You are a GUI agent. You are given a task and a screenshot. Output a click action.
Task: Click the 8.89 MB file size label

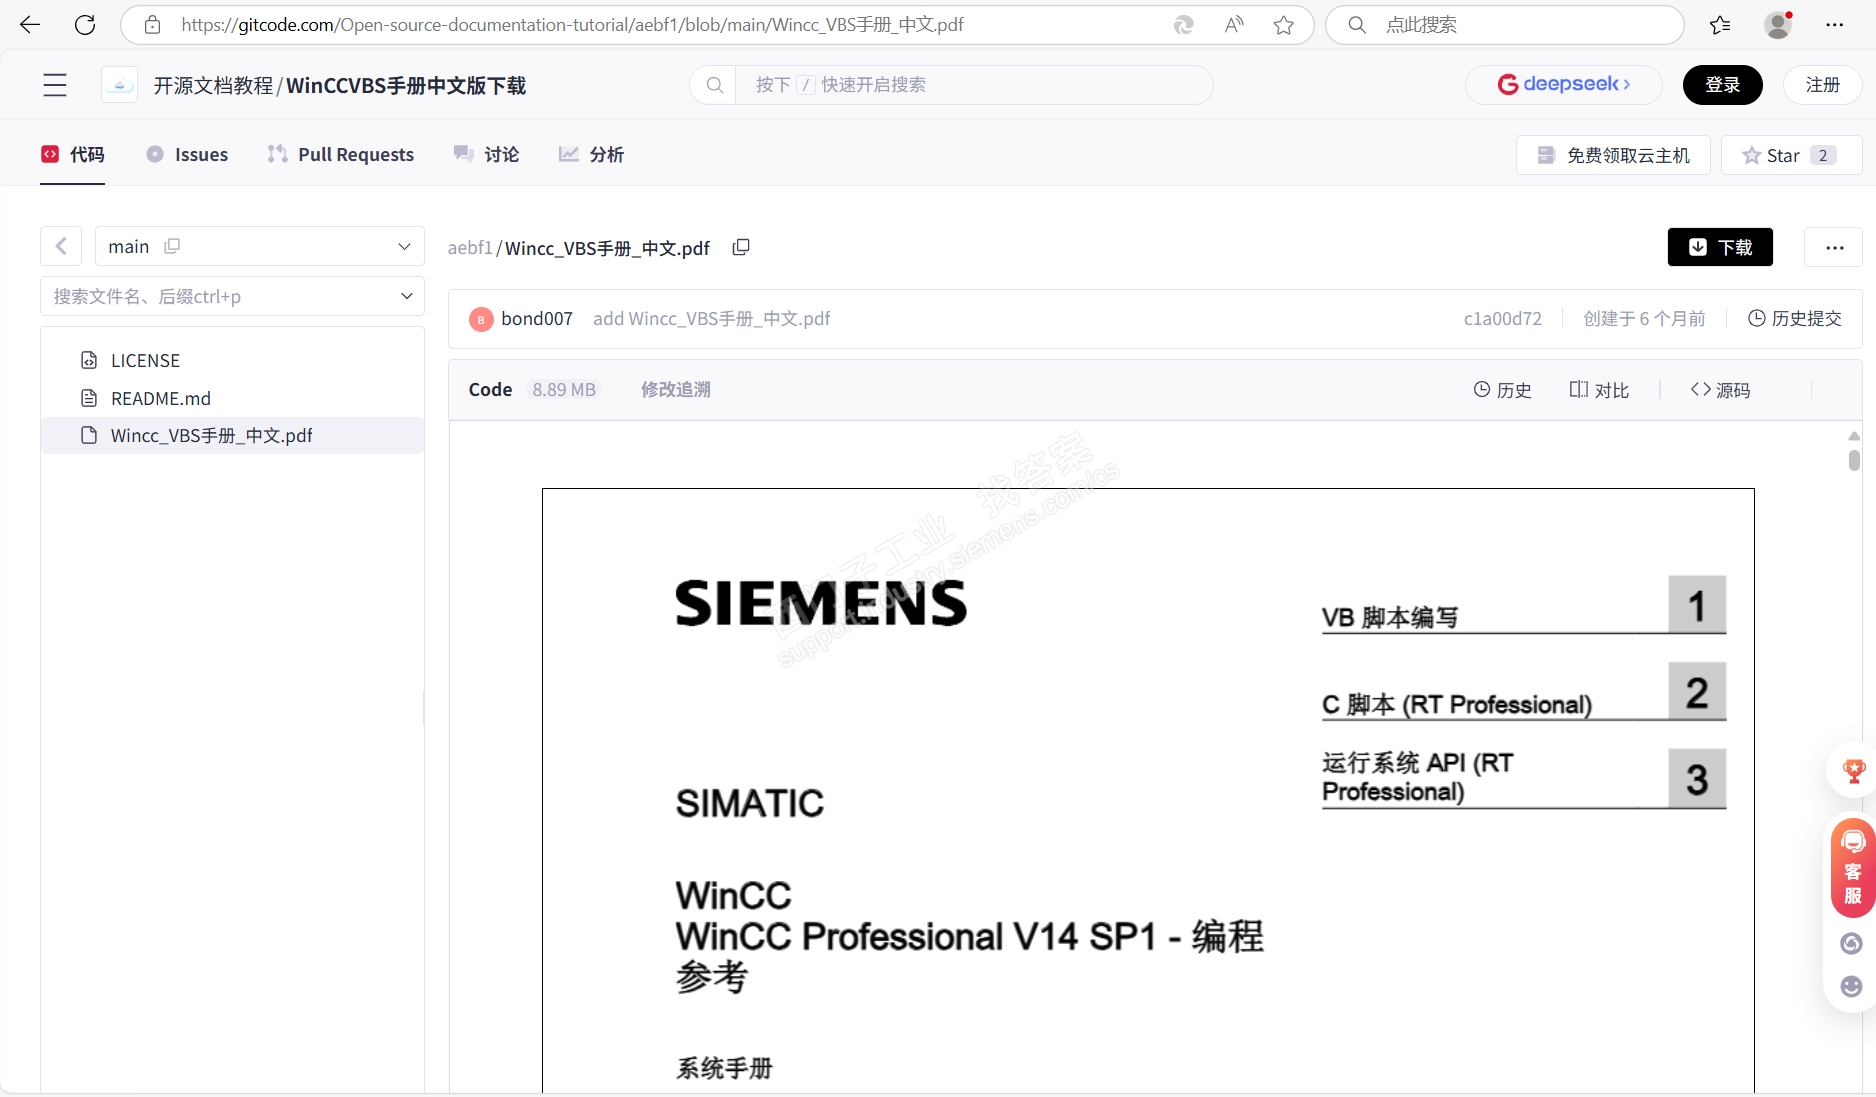pos(564,390)
